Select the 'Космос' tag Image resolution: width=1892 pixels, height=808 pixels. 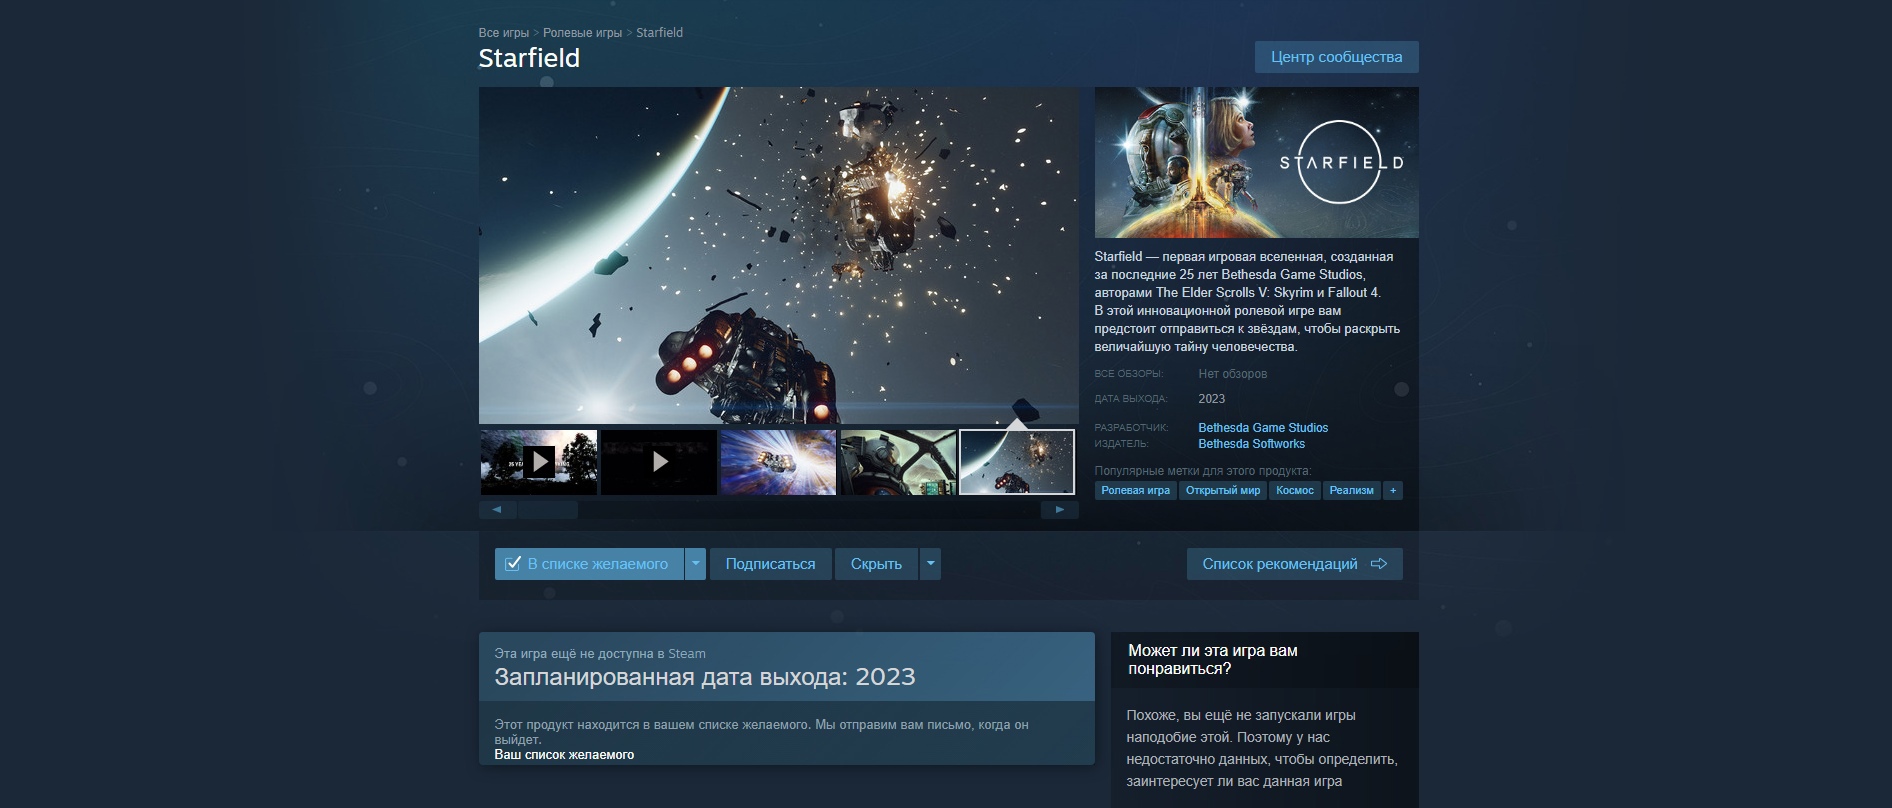point(1295,491)
